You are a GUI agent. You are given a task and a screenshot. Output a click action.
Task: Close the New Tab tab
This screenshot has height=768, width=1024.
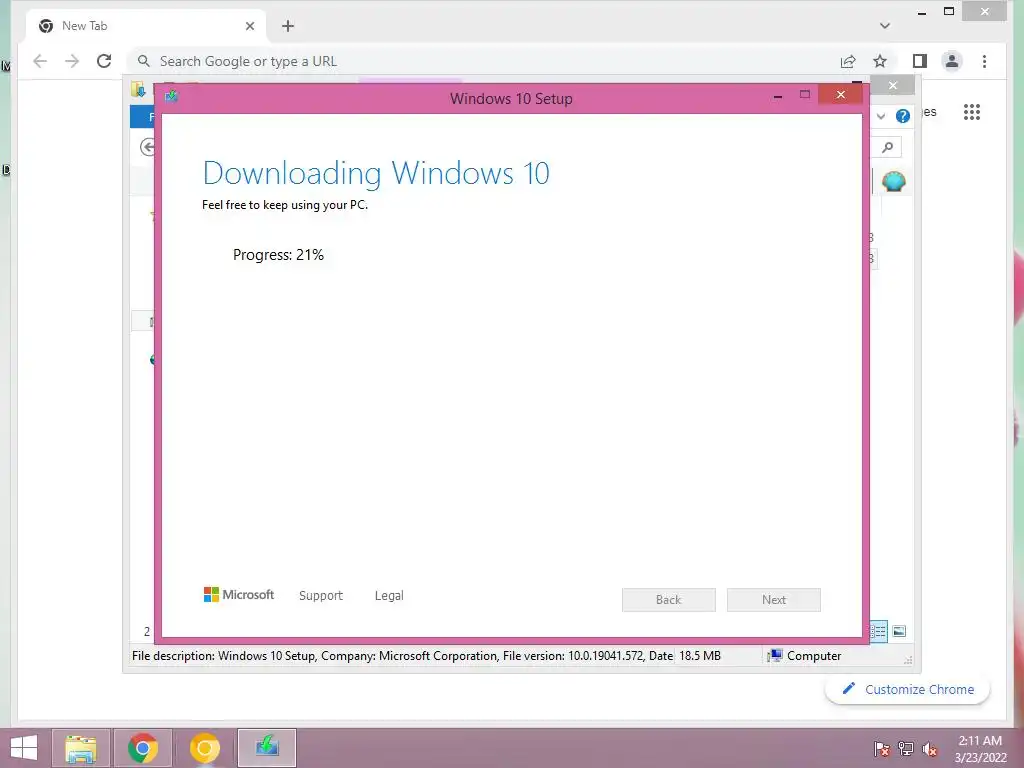click(250, 26)
